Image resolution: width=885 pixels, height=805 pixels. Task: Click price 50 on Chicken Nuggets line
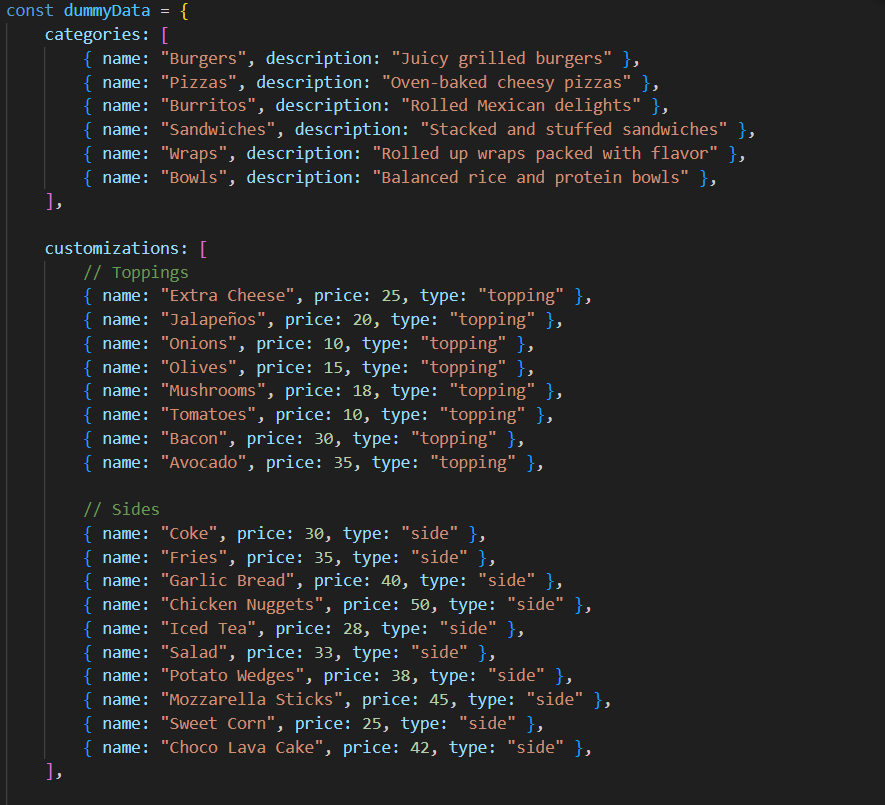419,605
